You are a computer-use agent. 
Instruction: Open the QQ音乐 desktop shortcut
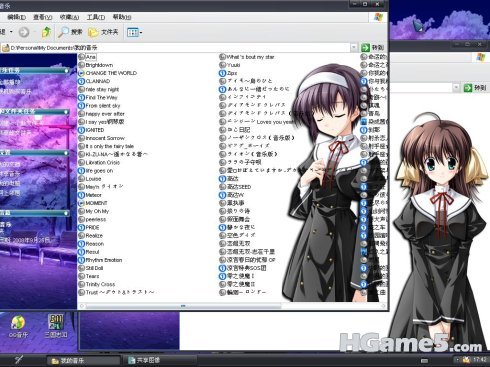pyautogui.click(x=18, y=326)
